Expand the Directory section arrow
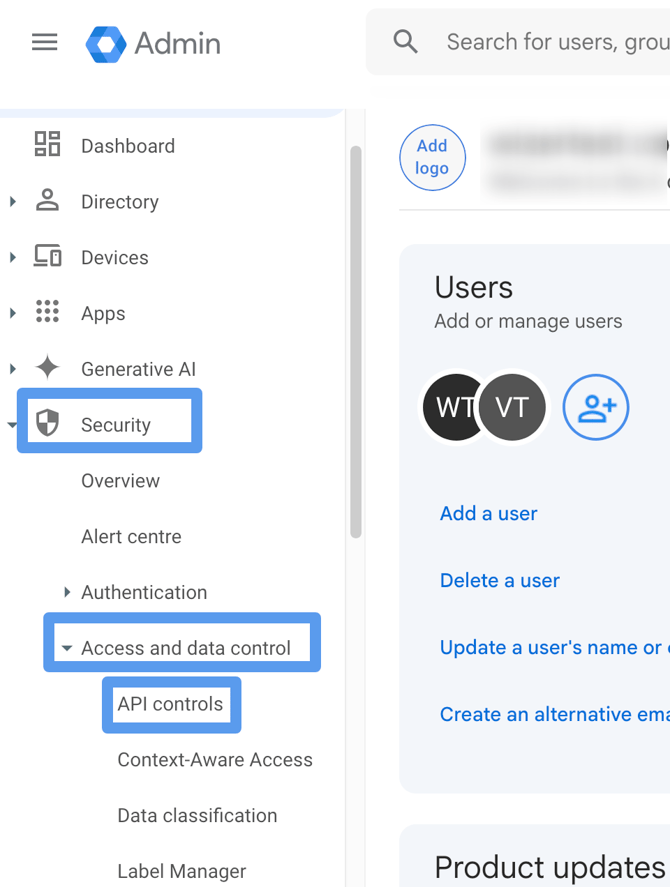The image size is (670, 887). coord(13,202)
